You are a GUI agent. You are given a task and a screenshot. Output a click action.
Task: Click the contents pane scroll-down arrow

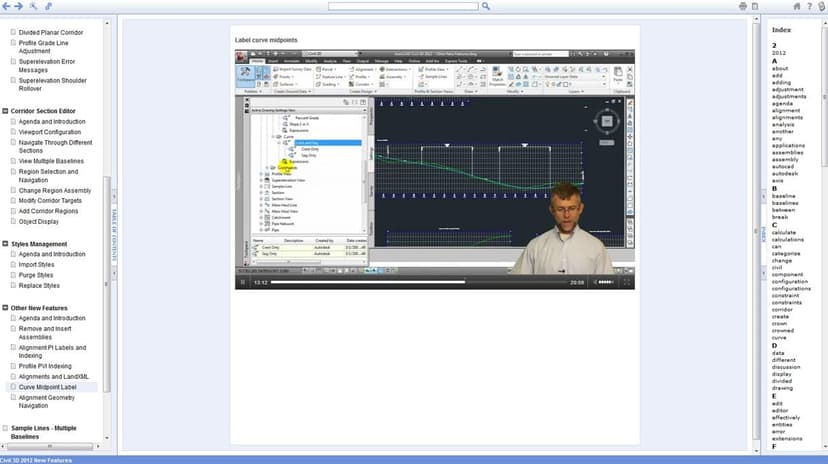pyautogui.click(x=107, y=438)
